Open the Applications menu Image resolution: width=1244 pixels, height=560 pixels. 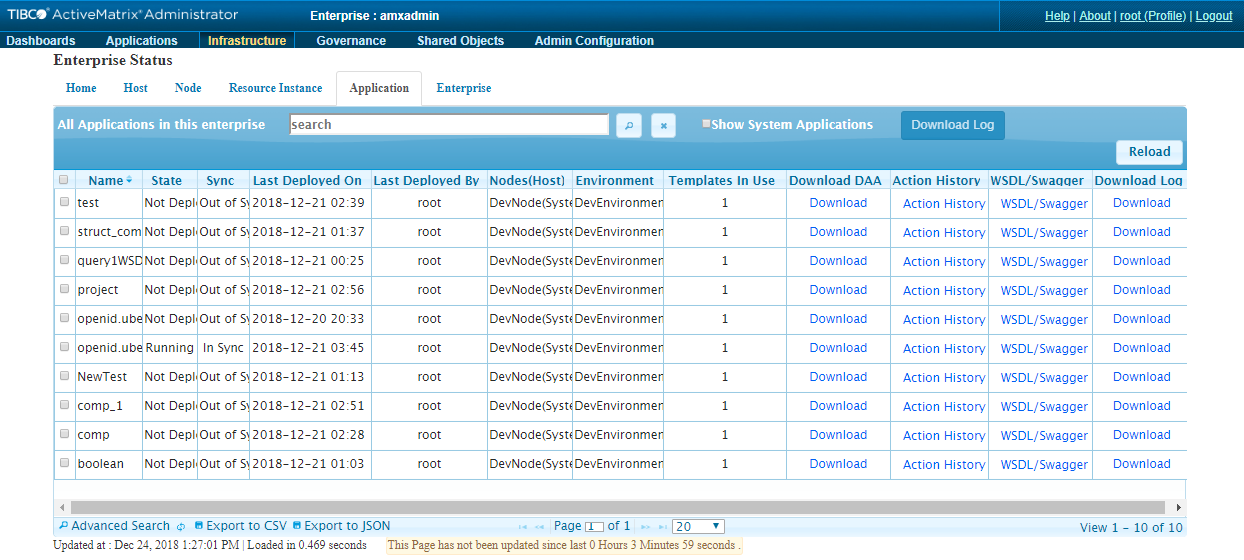point(142,41)
